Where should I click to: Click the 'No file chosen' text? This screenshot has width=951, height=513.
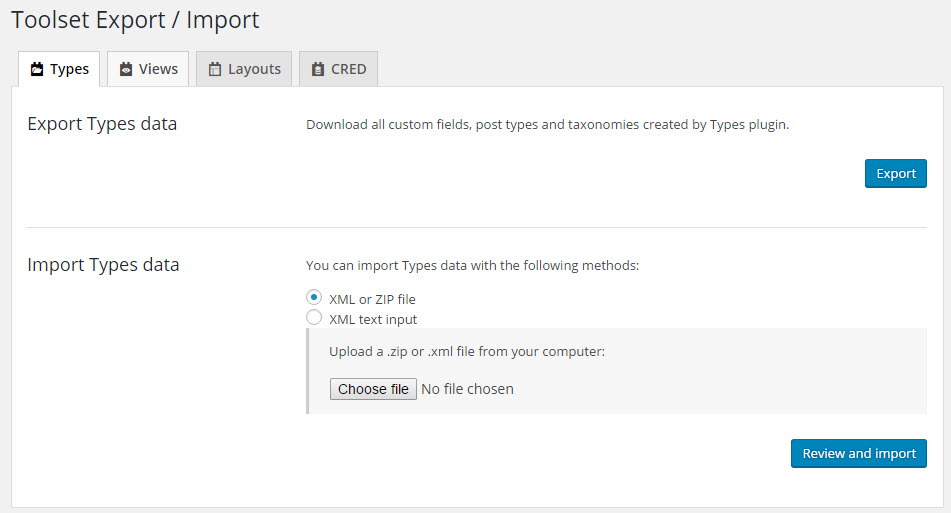click(467, 389)
